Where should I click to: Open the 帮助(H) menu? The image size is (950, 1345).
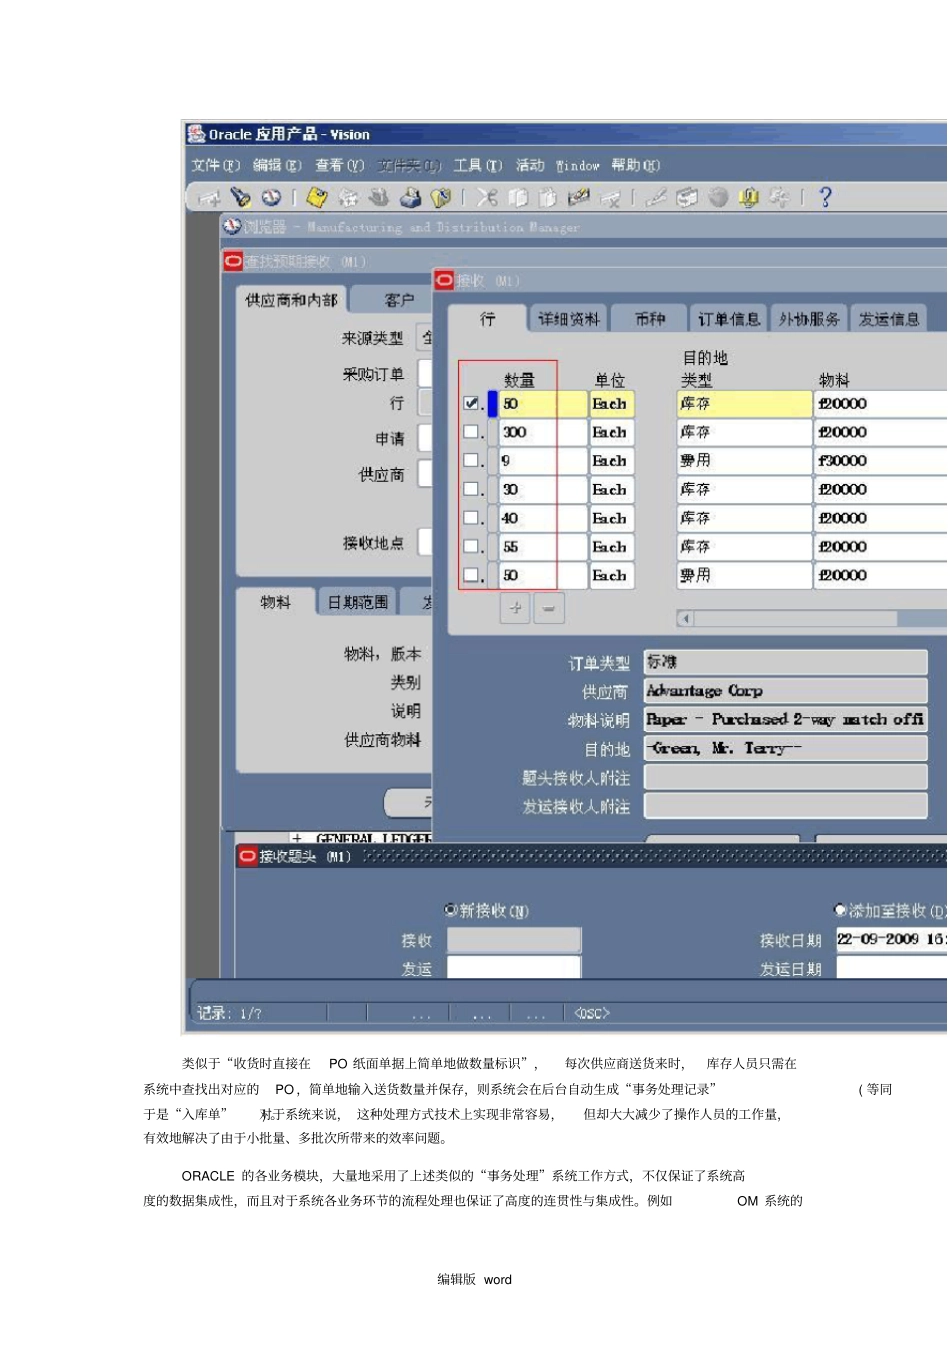coord(636,165)
